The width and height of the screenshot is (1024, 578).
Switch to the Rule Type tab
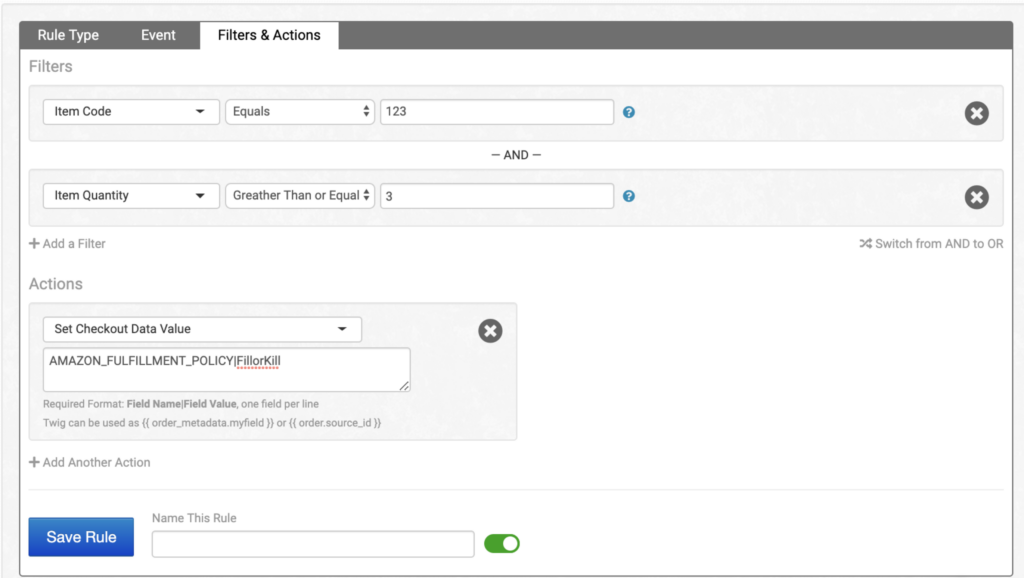[68, 35]
